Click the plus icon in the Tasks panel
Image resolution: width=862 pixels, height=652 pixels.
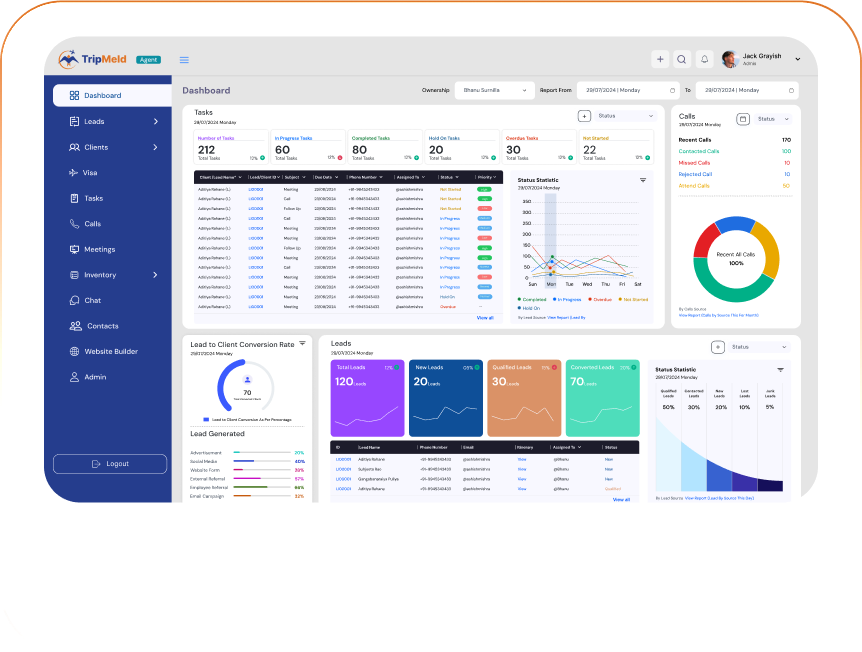(x=584, y=116)
